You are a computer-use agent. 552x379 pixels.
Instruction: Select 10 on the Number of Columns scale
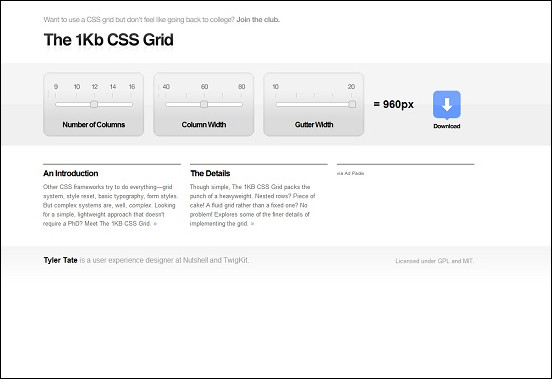pyautogui.click(x=77, y=87)
